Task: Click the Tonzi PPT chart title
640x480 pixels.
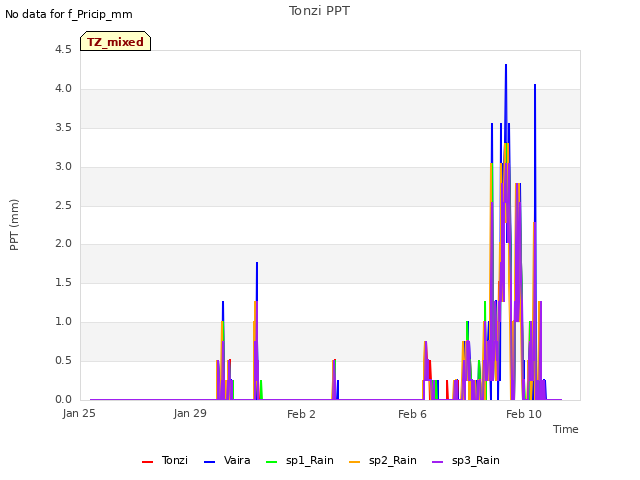Action: (319, 11)
